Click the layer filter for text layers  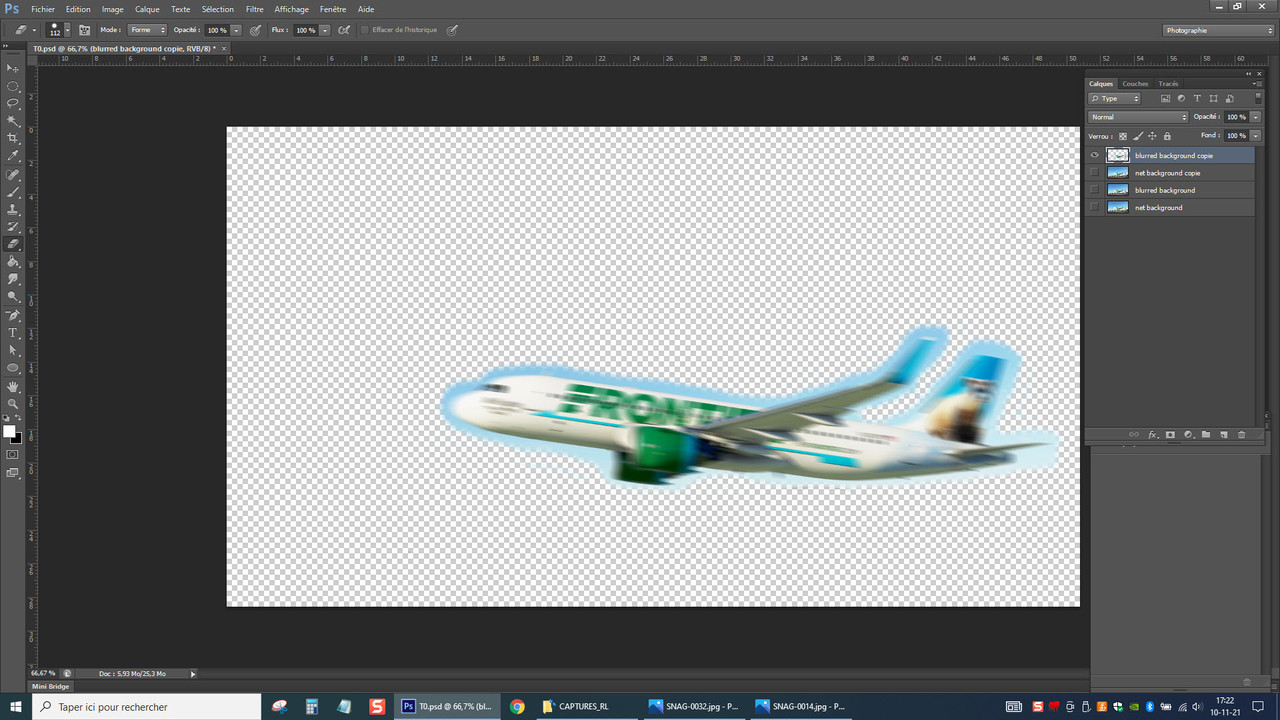(x=1197, y=99)
